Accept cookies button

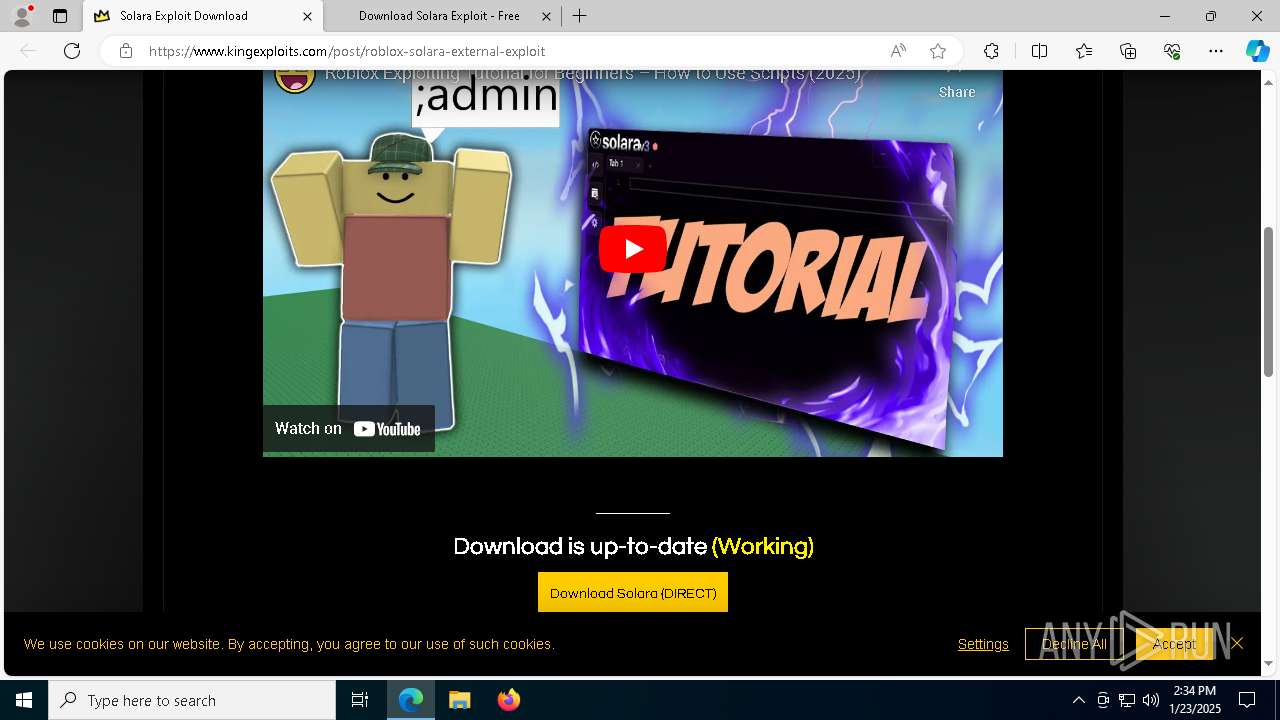1174,644
